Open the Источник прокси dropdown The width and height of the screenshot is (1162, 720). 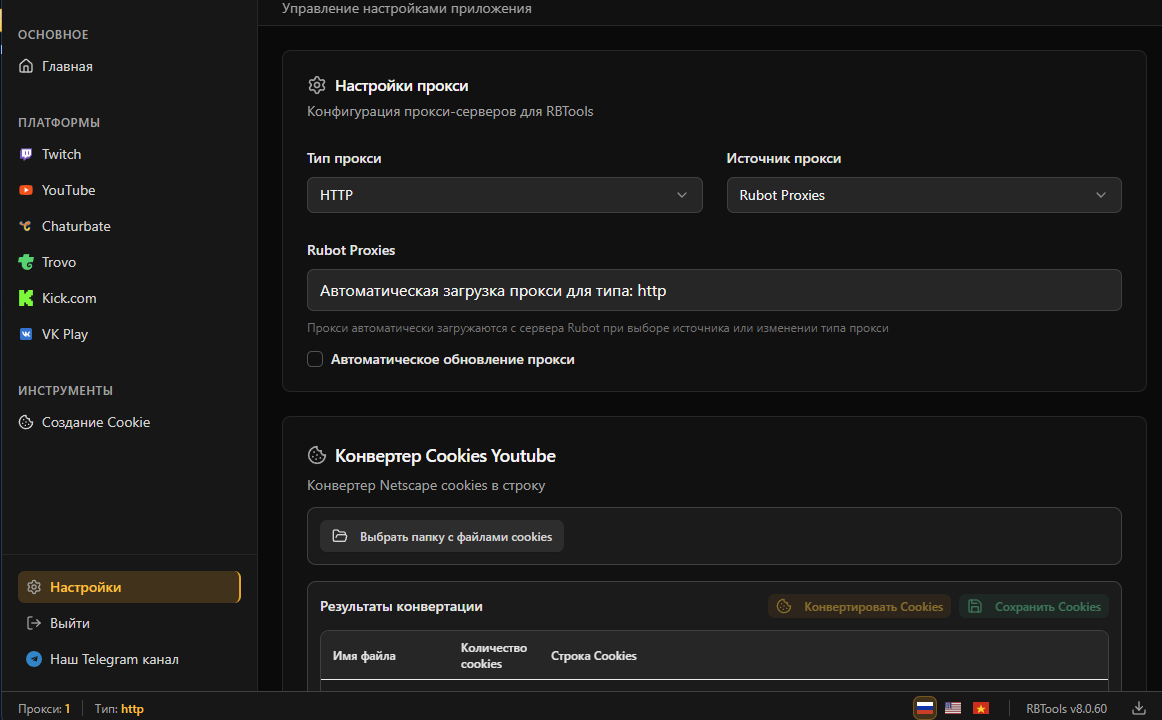pyautogui.click(x=923, y=195)
